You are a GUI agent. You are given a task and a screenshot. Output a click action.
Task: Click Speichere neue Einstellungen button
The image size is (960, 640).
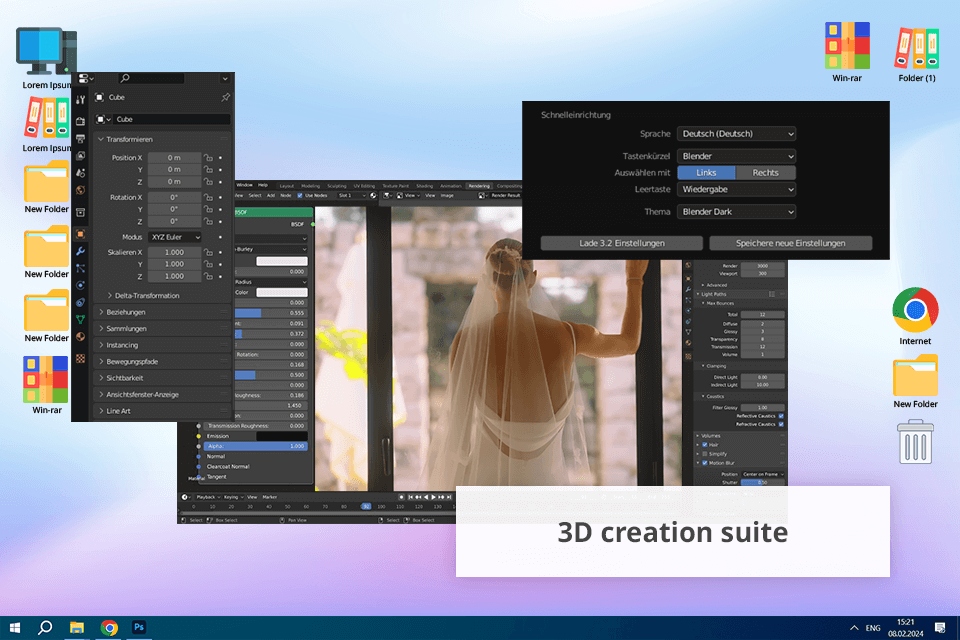790,243
